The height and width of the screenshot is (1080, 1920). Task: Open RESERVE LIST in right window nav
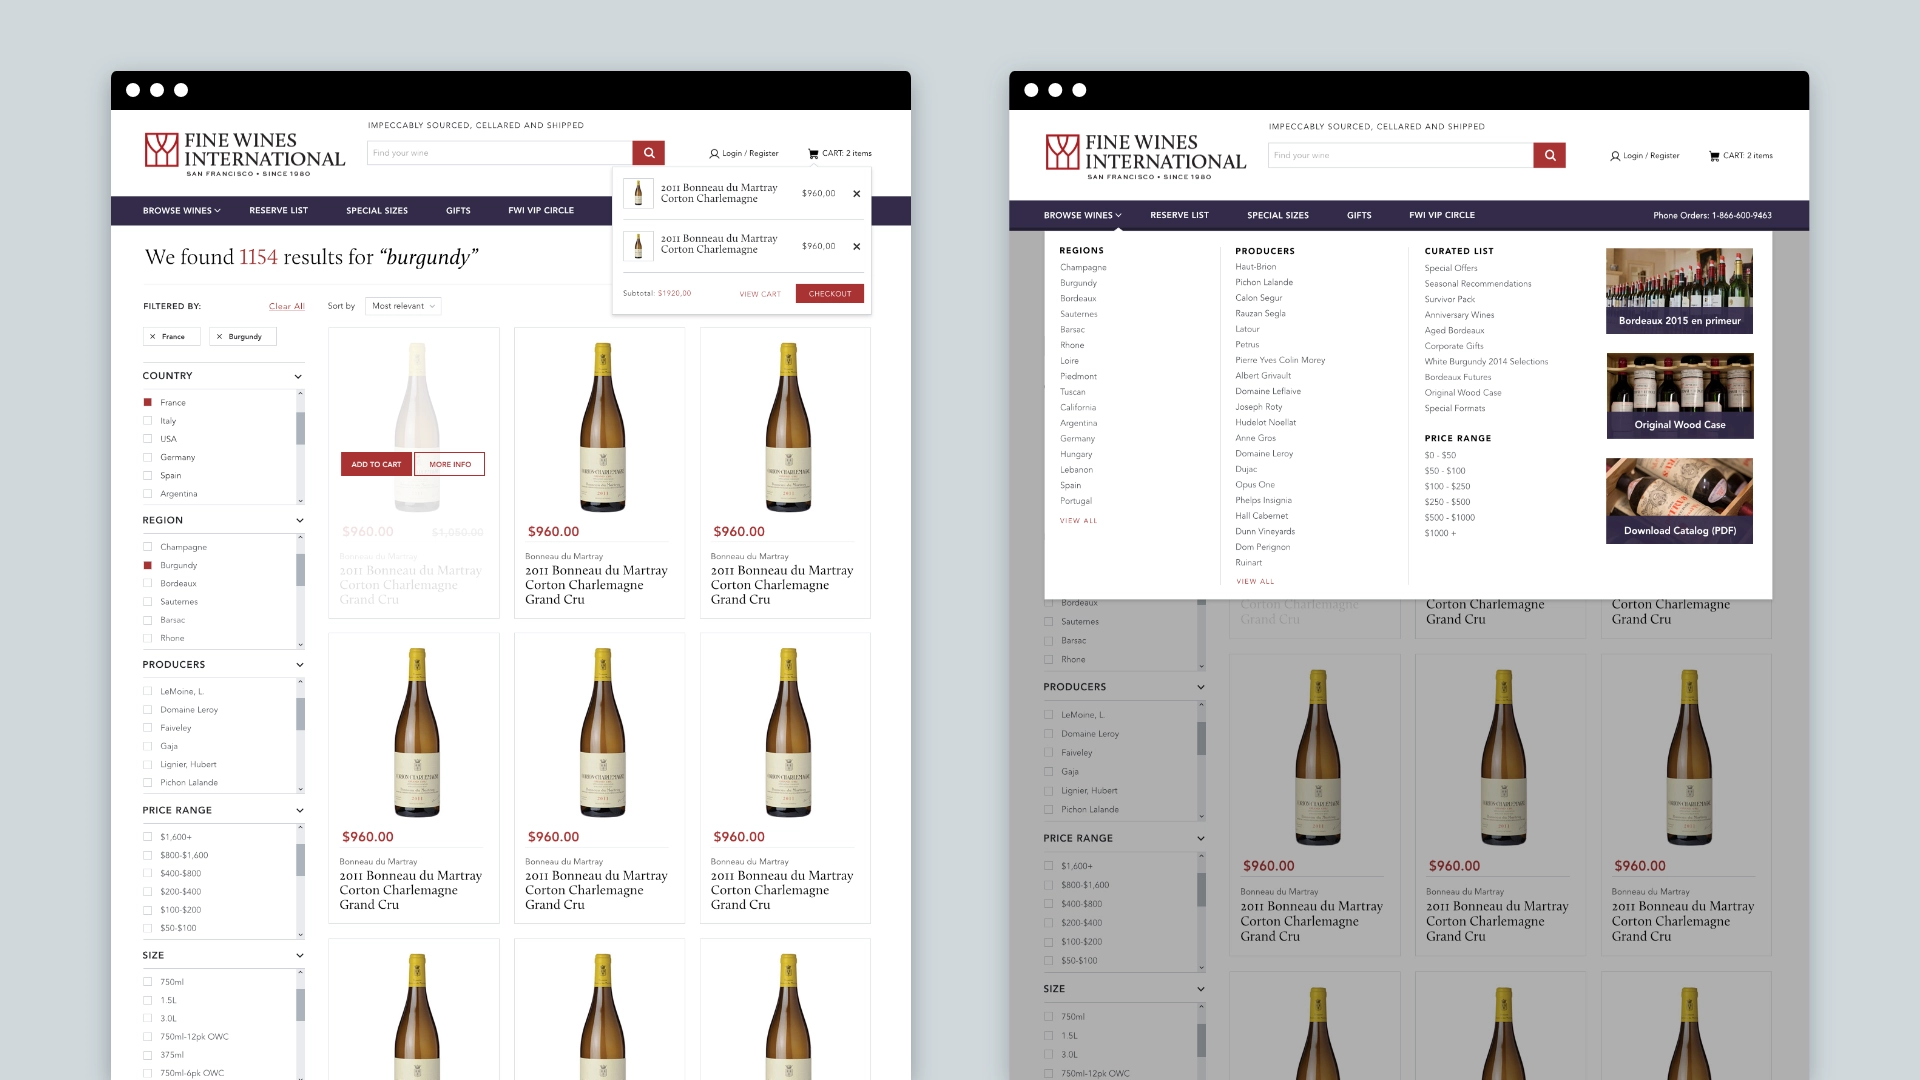tap(1179, 215)
